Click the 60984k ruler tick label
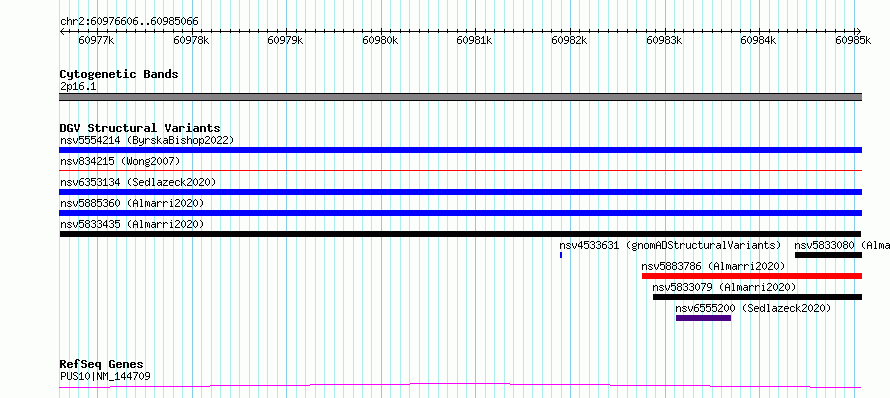 tap(759, 40)
